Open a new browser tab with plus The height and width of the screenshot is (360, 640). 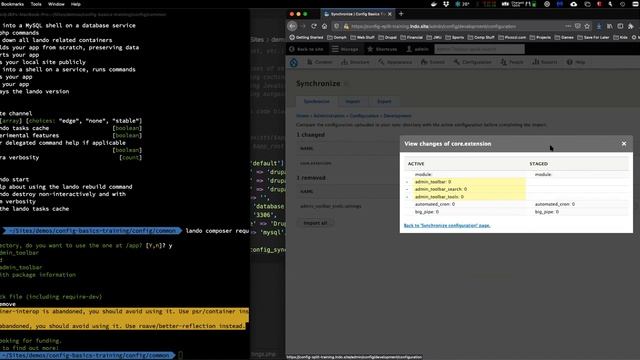tap(401, 14)
